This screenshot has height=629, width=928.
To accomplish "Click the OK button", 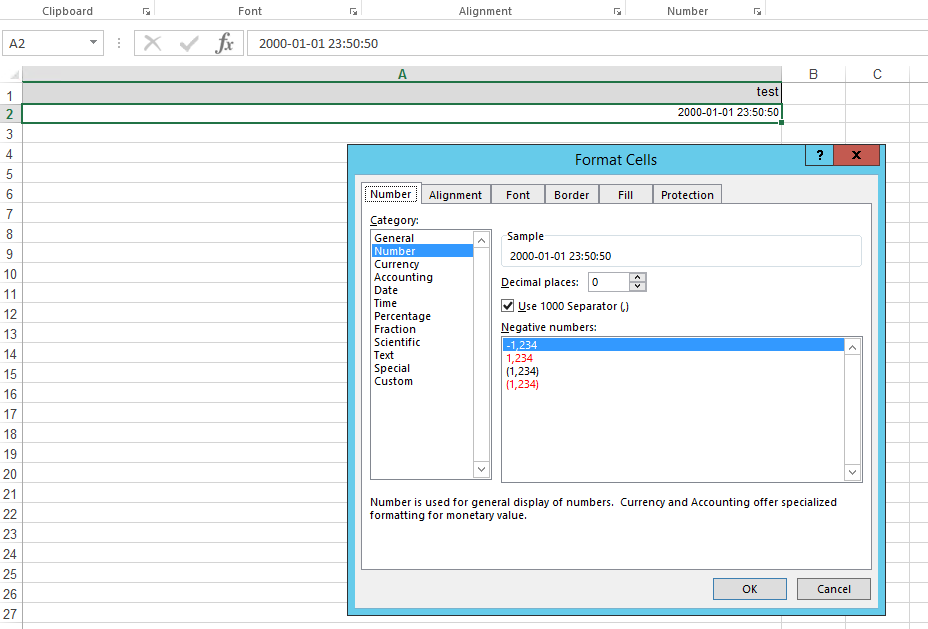I will [749, 588].
